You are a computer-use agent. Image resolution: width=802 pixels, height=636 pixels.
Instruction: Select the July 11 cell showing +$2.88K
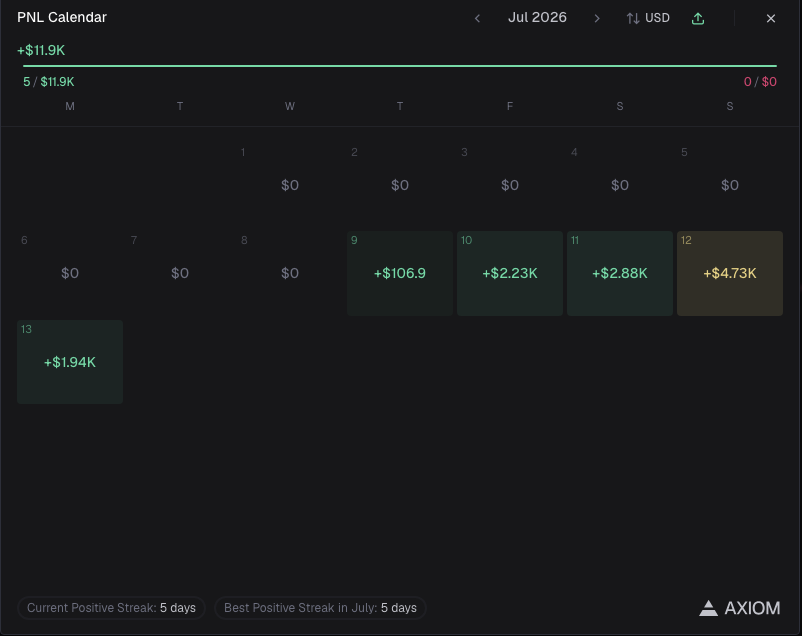tap(620, 273)
